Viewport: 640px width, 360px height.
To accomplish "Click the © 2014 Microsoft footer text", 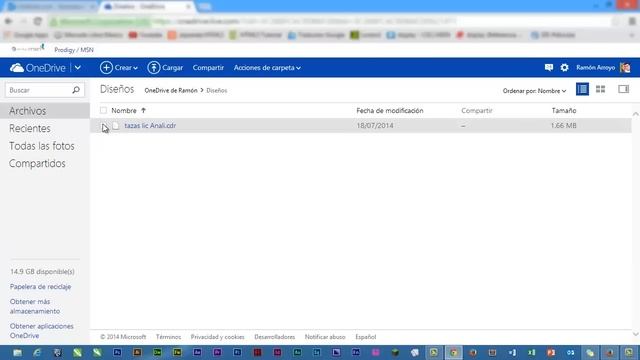I will point(123,337).
